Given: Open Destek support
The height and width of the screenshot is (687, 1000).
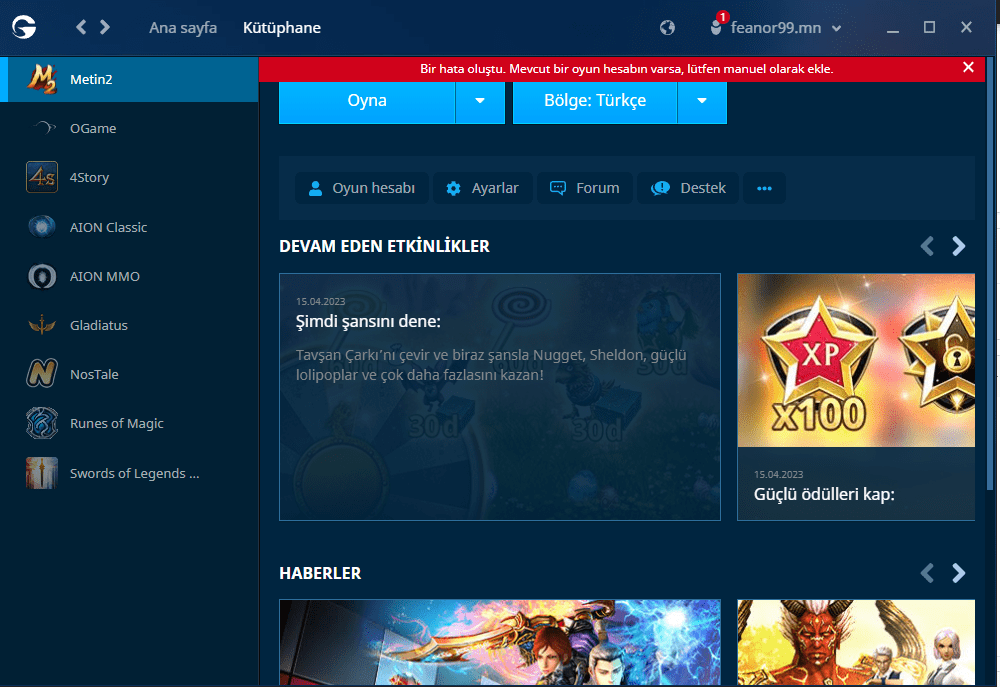Looking at the screenshot, I should [688, 188].
